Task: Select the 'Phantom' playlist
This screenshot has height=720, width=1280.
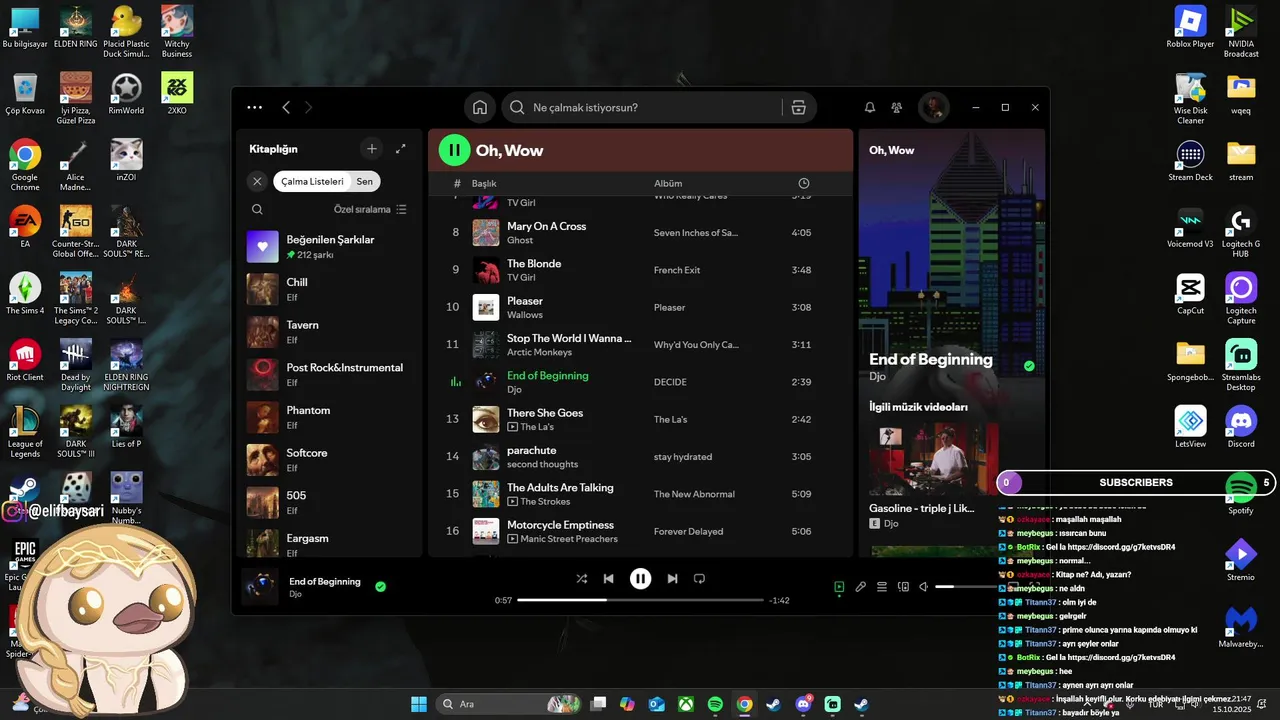Action: 329,417
